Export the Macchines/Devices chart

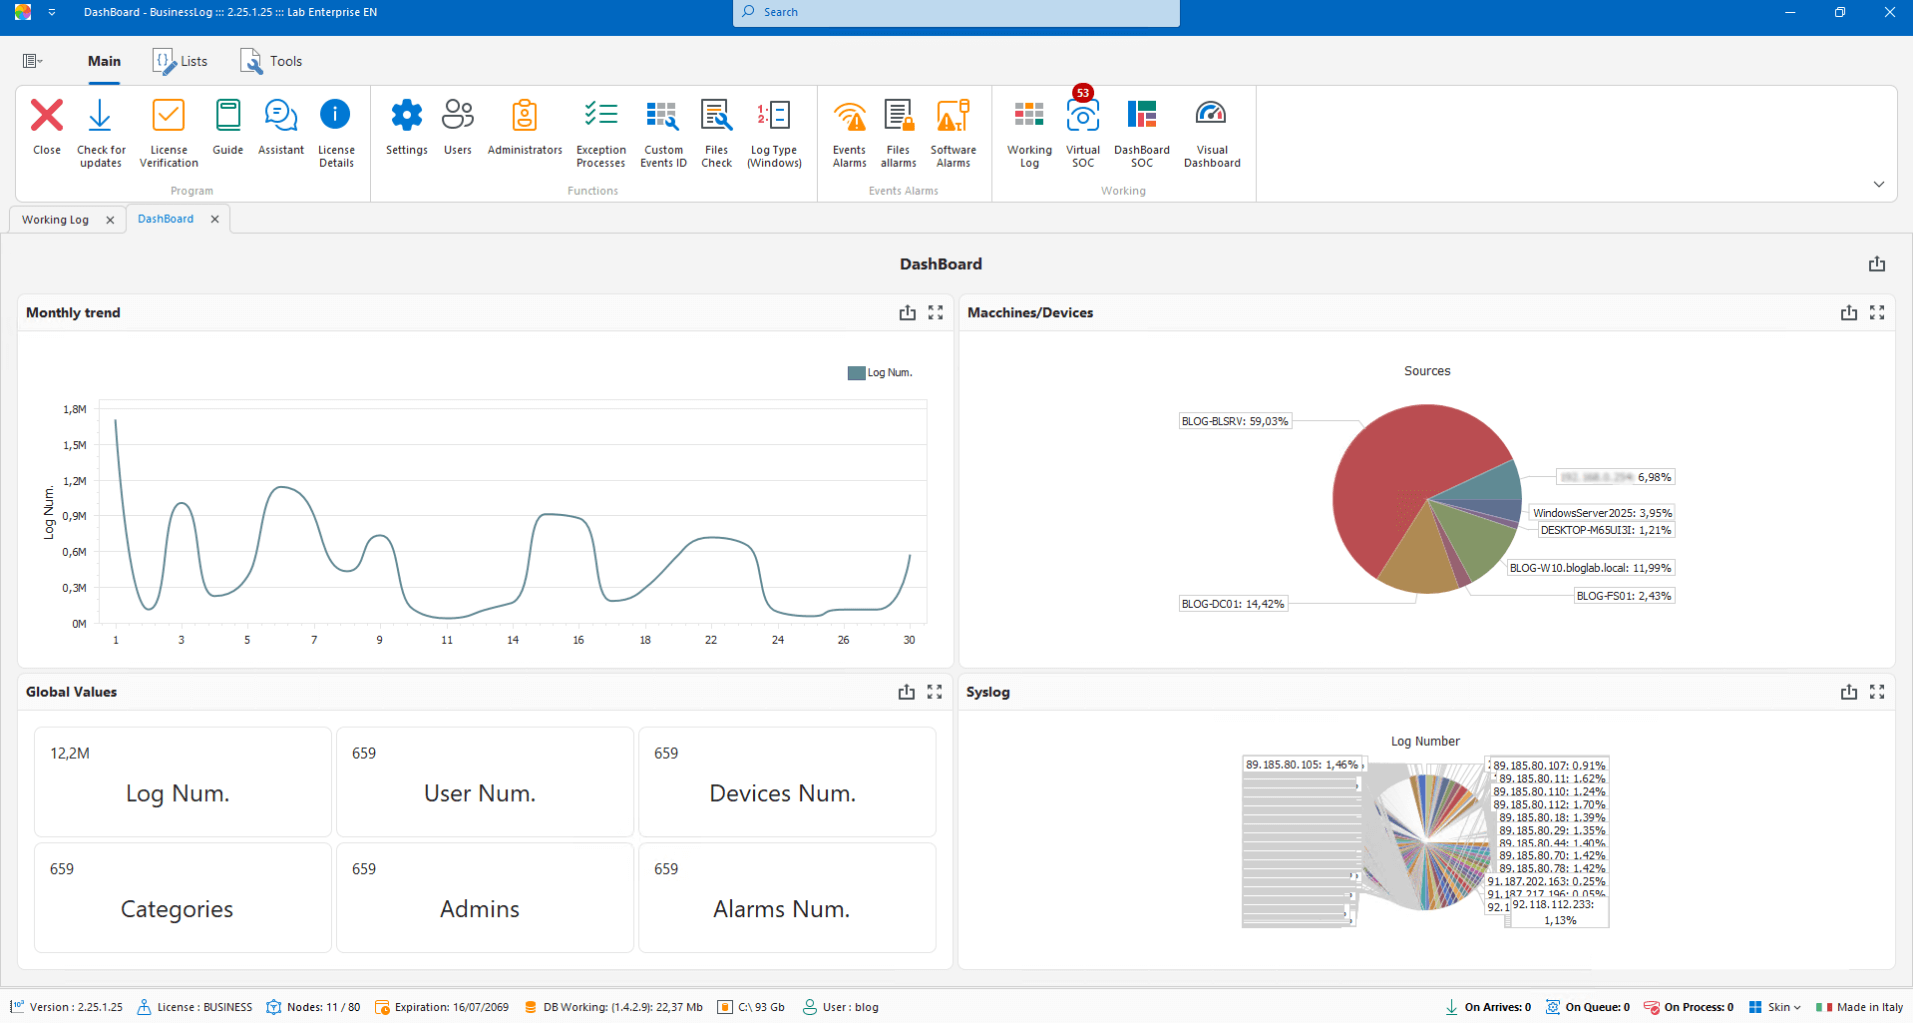[x=1848, y=313]
